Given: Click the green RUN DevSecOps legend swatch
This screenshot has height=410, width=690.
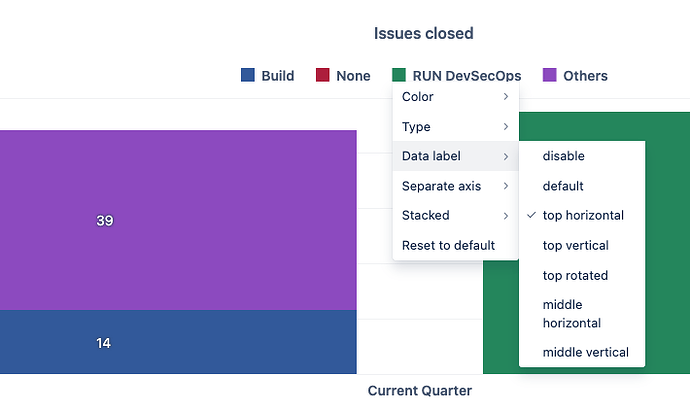Looking at the screenshot, I should [x=399, y=75].
